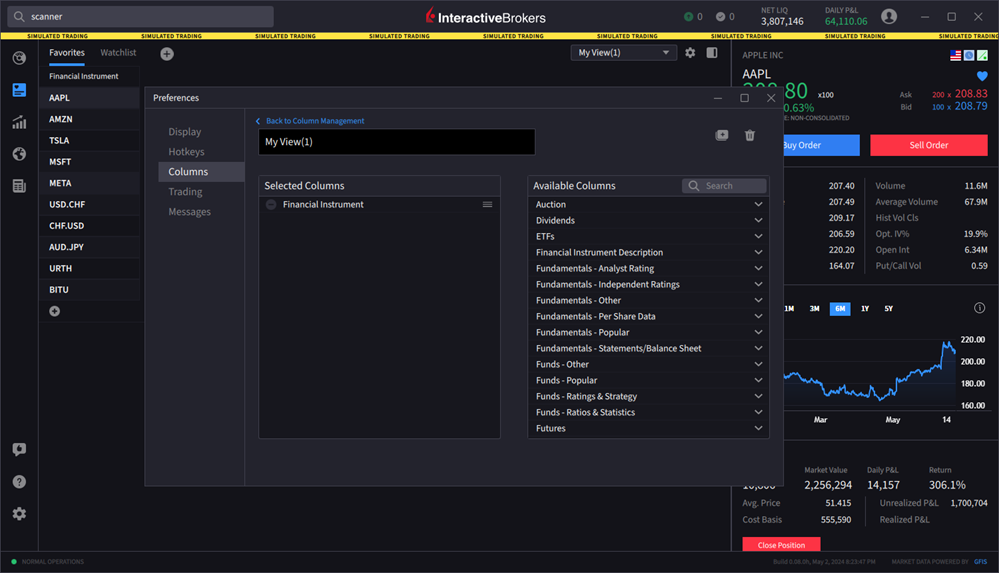This screenshot has width=999, height=573.
Task: Click the green chart icon in the AAPL panel
Action: [982, 55]
